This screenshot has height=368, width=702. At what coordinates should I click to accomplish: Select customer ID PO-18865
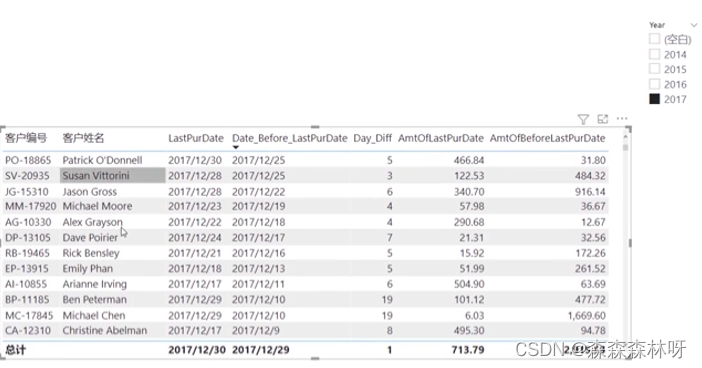click(28, 160)
